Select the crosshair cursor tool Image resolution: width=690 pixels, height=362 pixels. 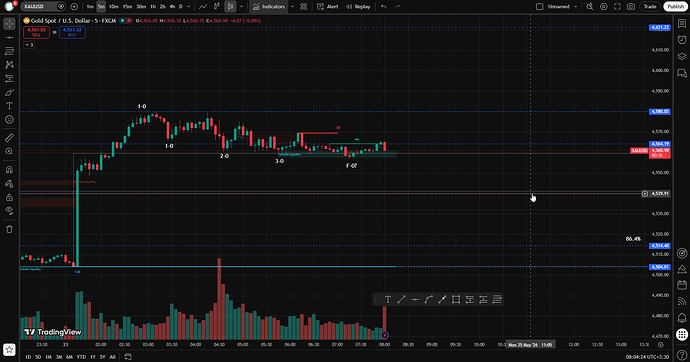(9, 24)
